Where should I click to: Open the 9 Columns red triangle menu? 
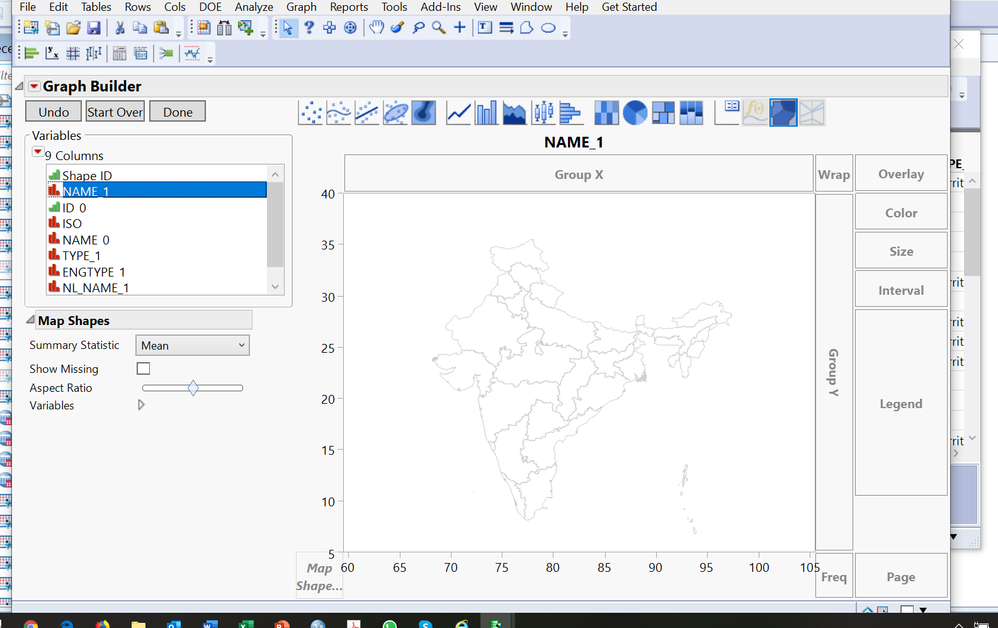pos(38,152)
